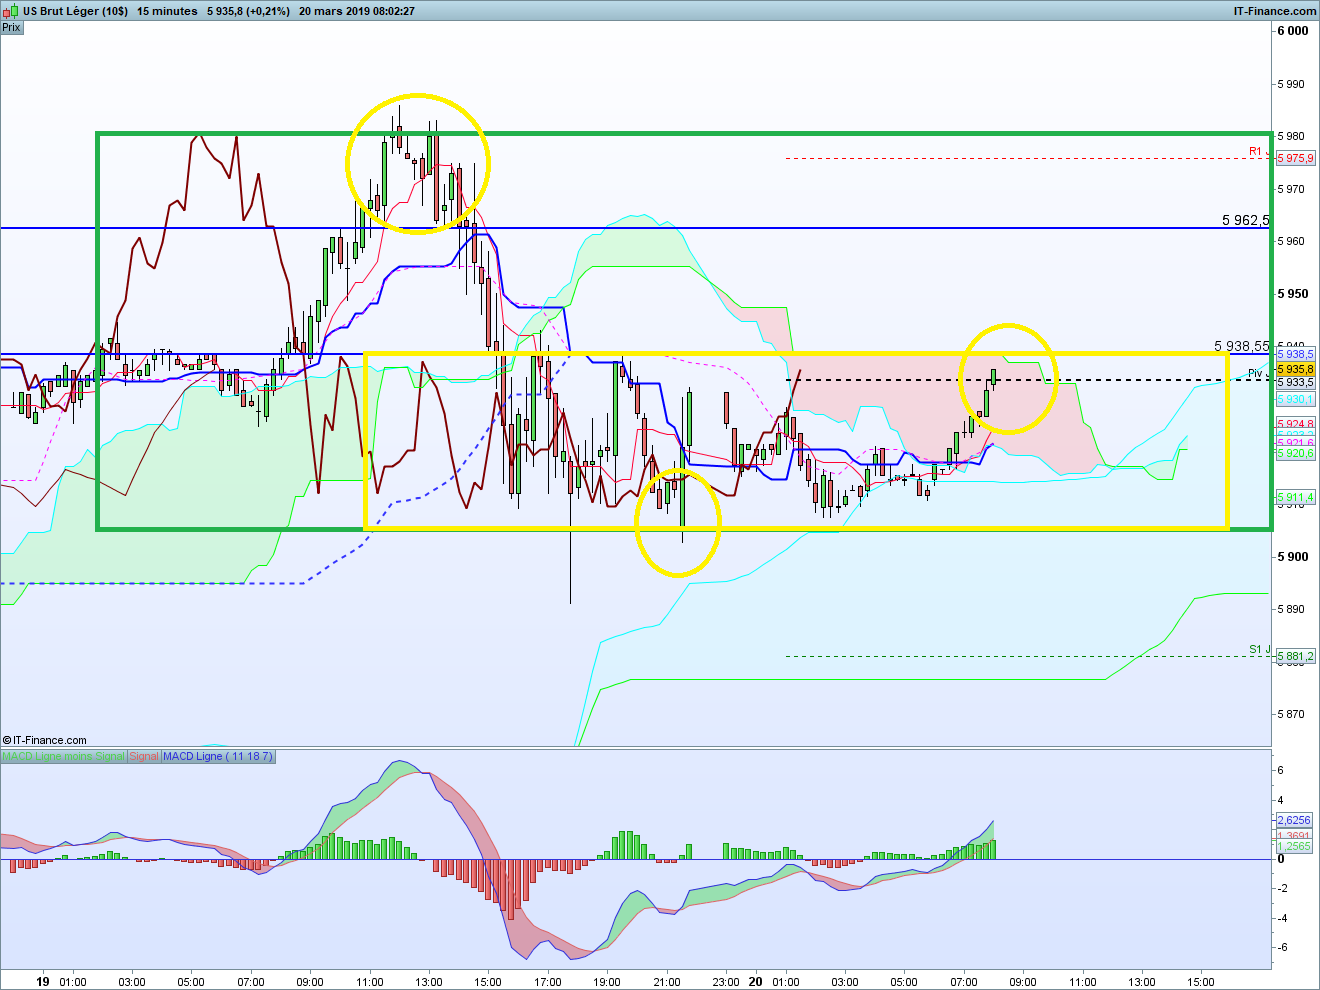Click the '17:00' time axis label
This screenshot has height=990, width=1320.
(x=548, y=982)
